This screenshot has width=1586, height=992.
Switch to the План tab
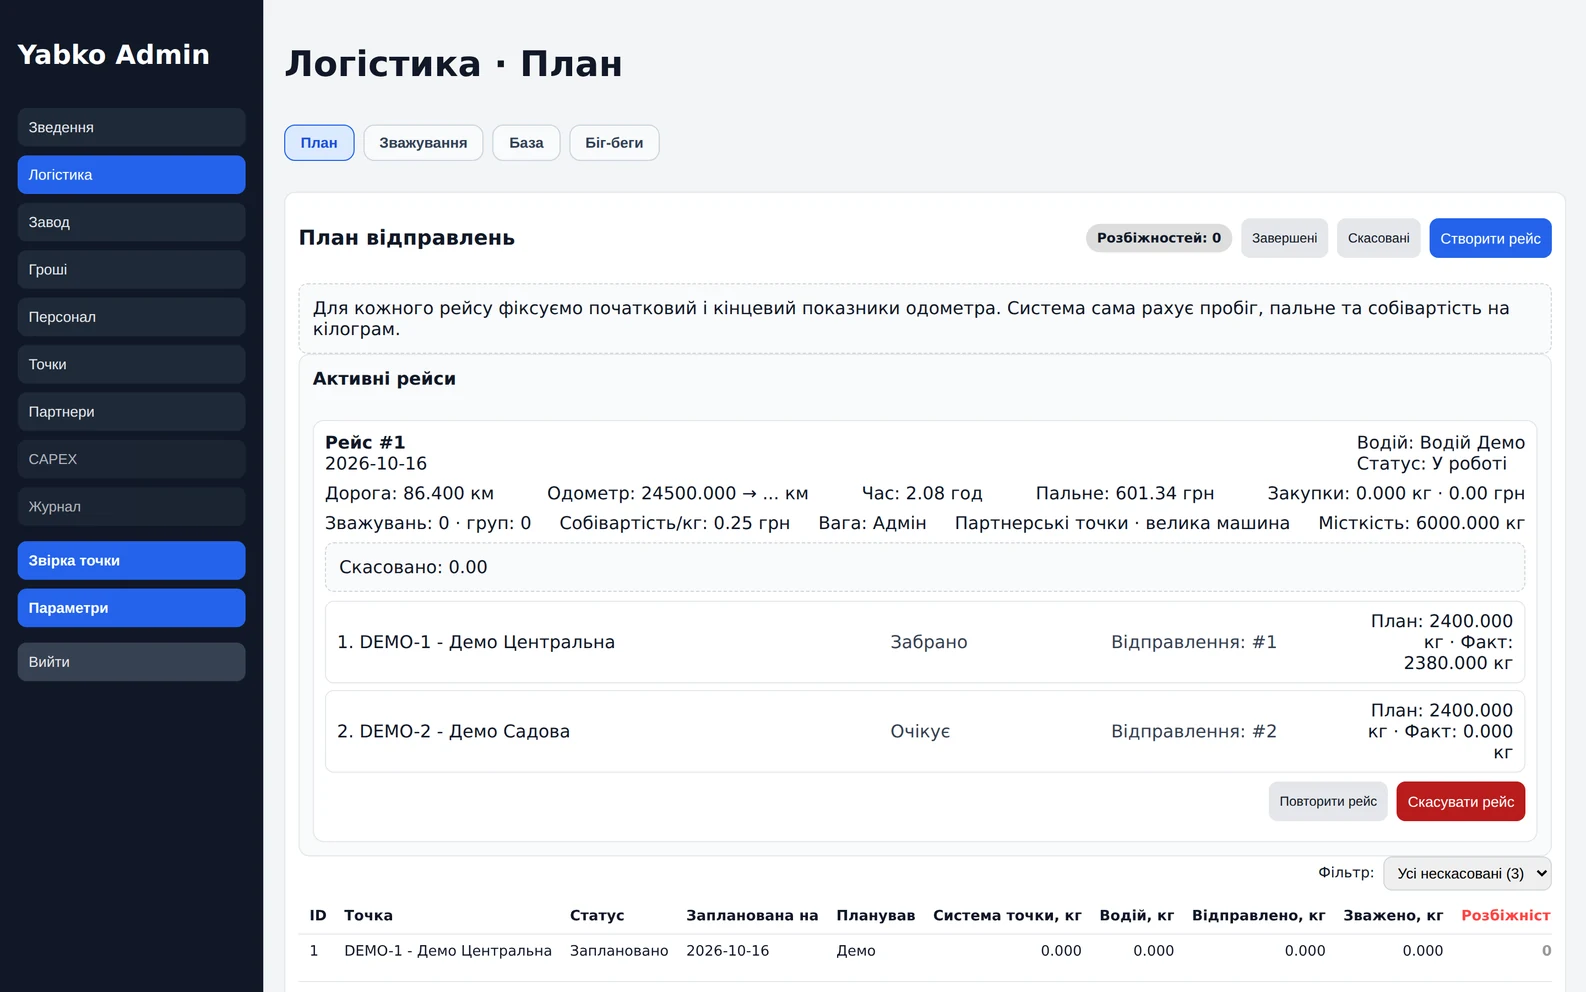(319, 143)
